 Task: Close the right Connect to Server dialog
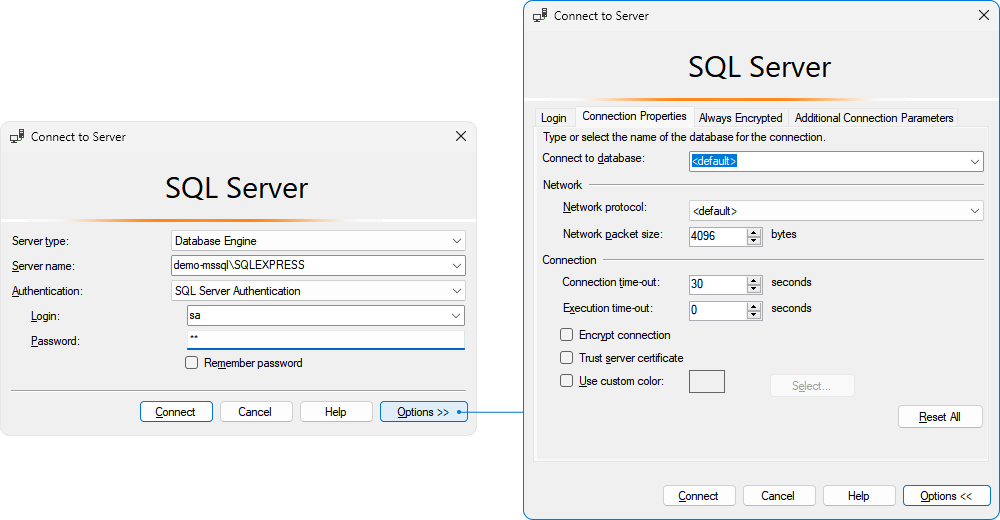(984, 15)
